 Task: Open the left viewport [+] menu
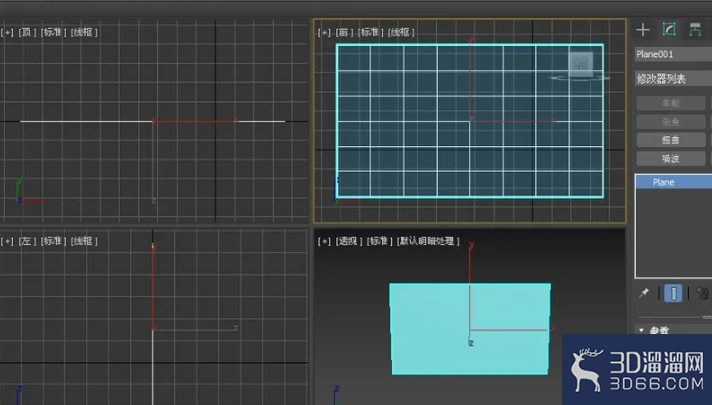tap(7, 241)
